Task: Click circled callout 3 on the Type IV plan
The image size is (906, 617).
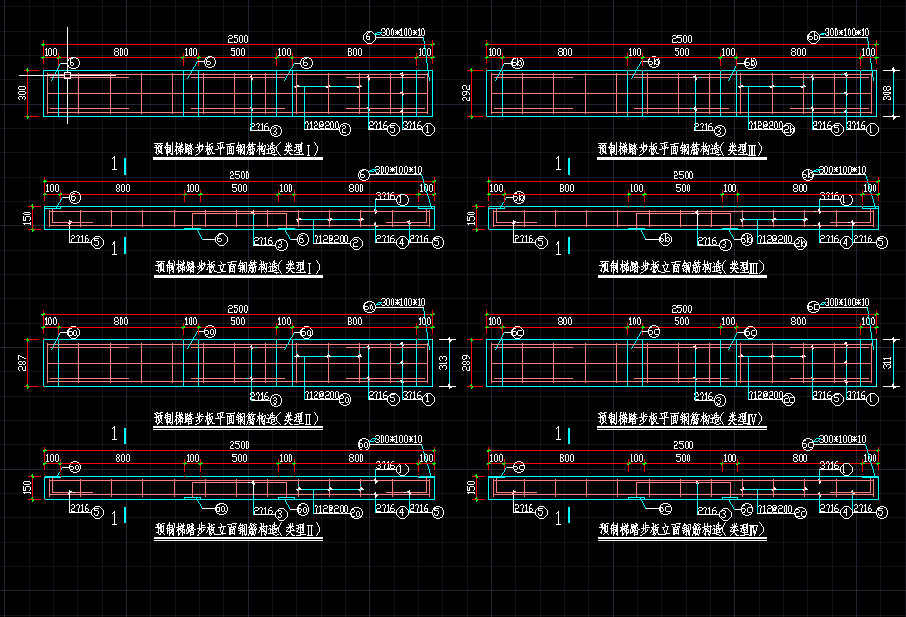Action: tap(719, 400)
